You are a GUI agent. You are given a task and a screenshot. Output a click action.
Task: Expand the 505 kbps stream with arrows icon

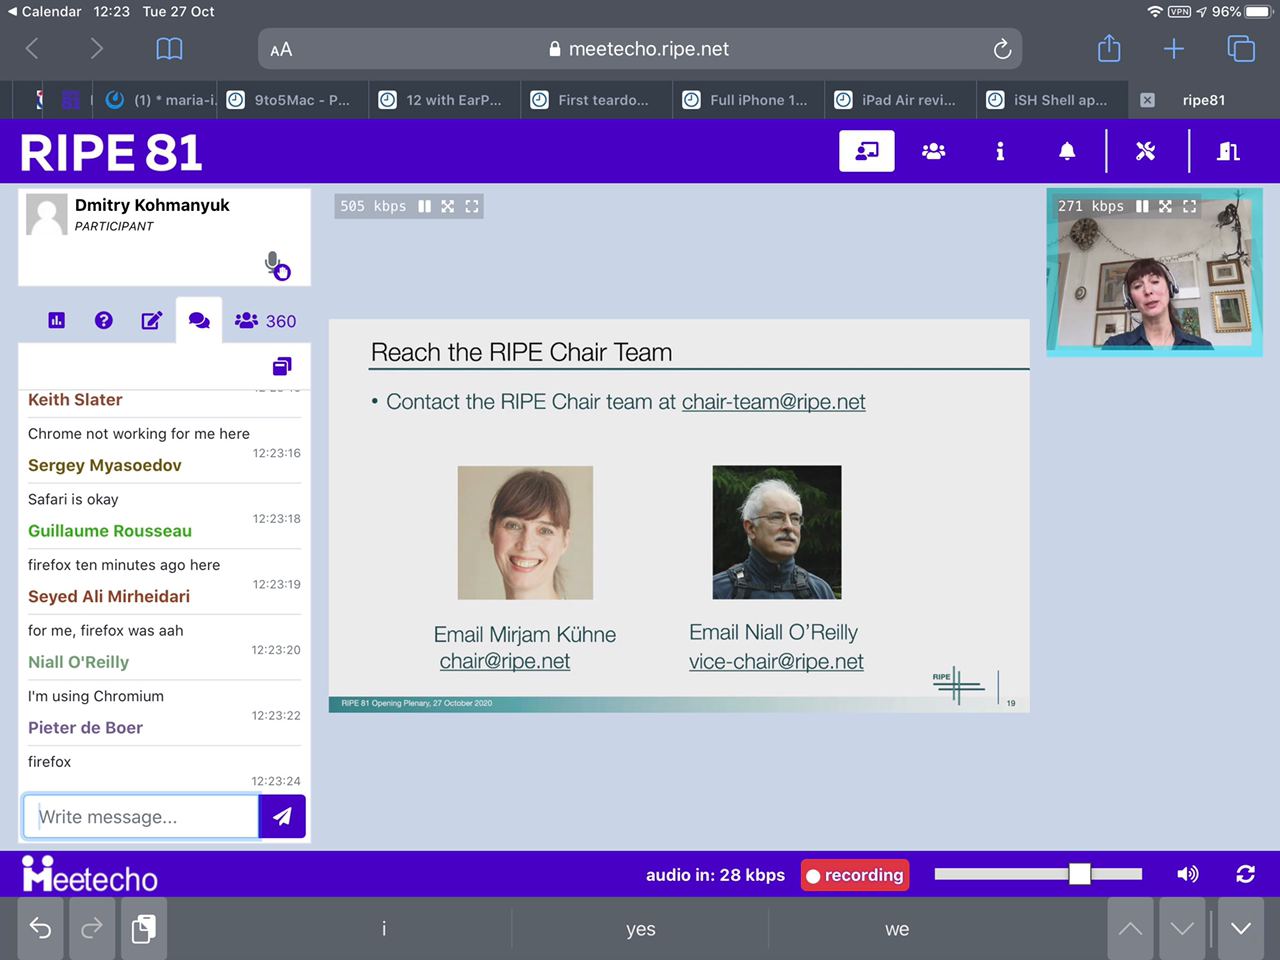click(448, 206)
